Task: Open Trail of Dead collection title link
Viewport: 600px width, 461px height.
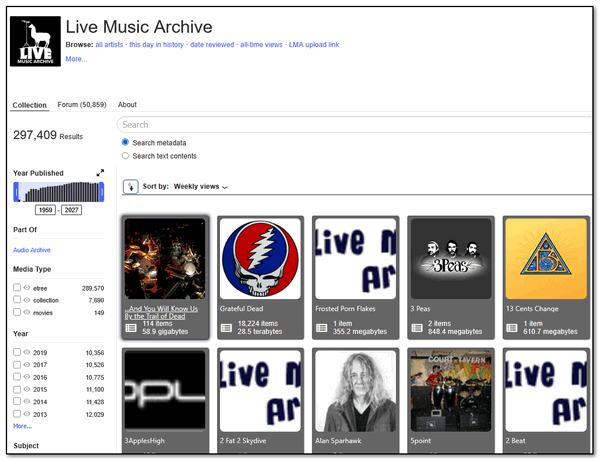Action: point(161,312)
